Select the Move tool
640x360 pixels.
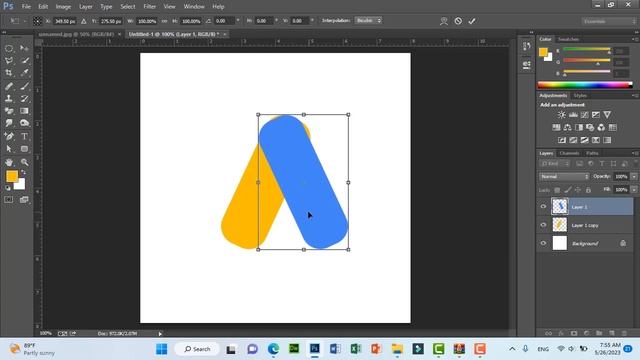coord(24,49)
